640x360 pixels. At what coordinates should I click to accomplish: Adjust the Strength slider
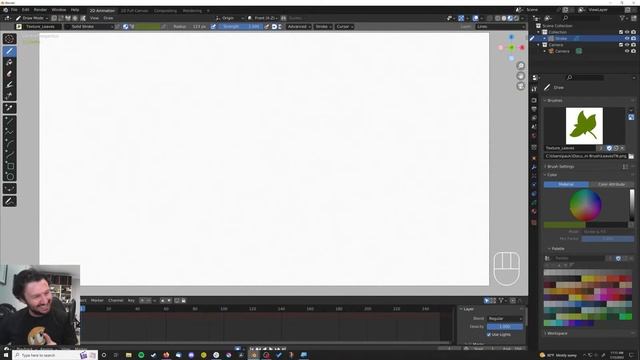point(241,27)
